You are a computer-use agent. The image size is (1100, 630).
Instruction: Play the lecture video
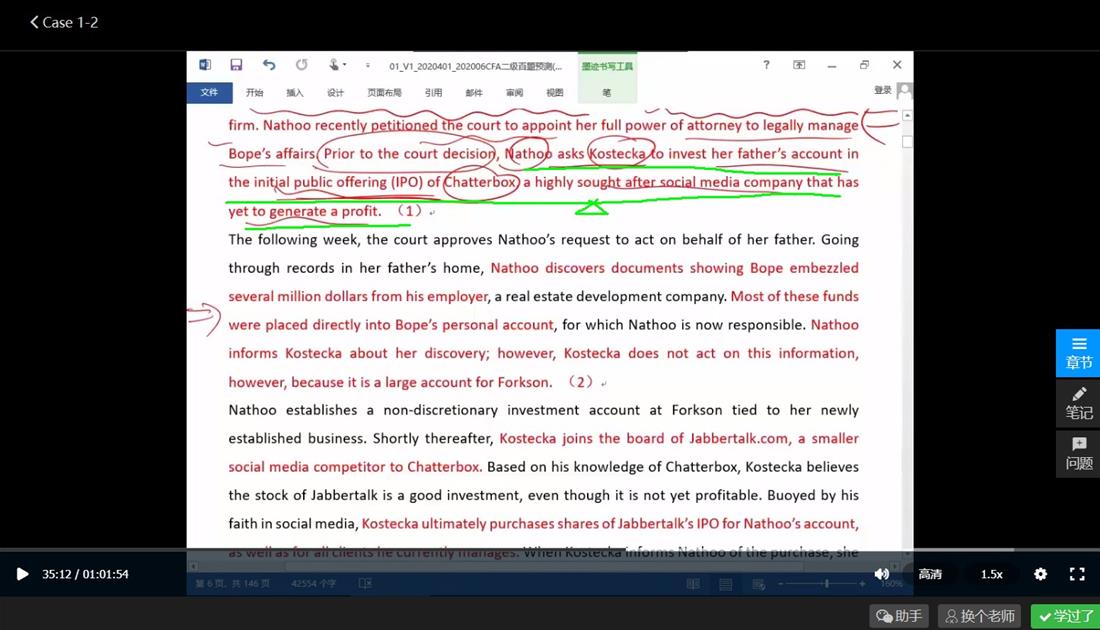click(22, 574)
